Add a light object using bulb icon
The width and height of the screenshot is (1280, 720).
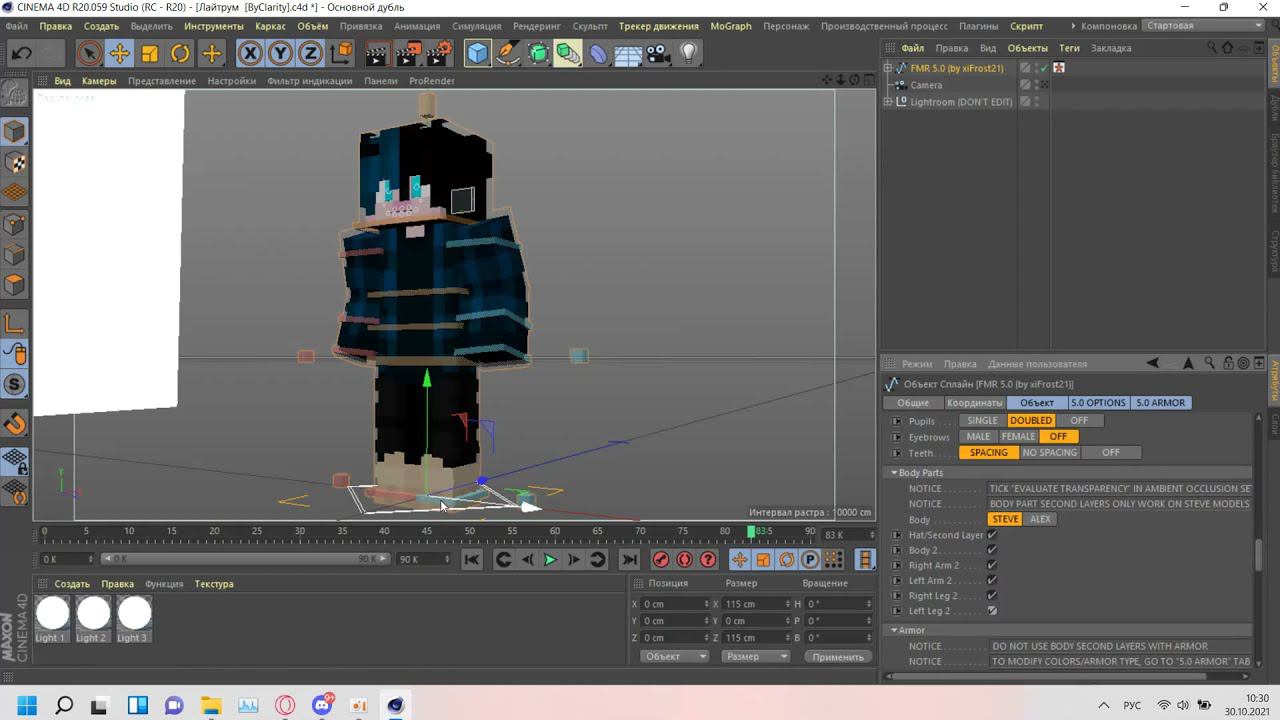[688, 53]
